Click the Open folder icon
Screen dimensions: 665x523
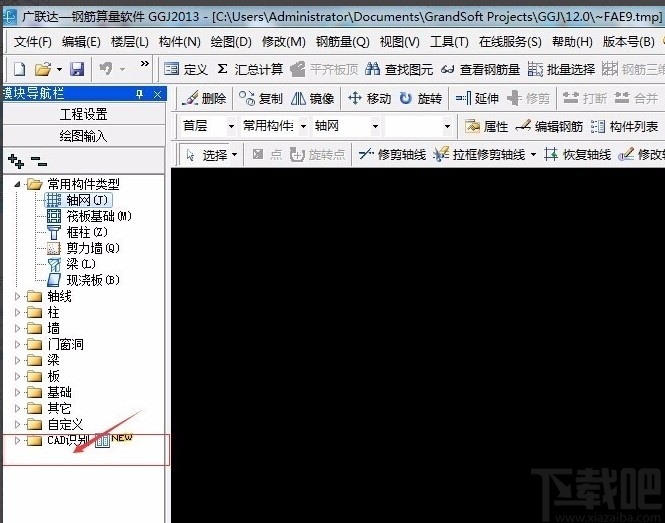pyautogui.click(x=43, y=69)
